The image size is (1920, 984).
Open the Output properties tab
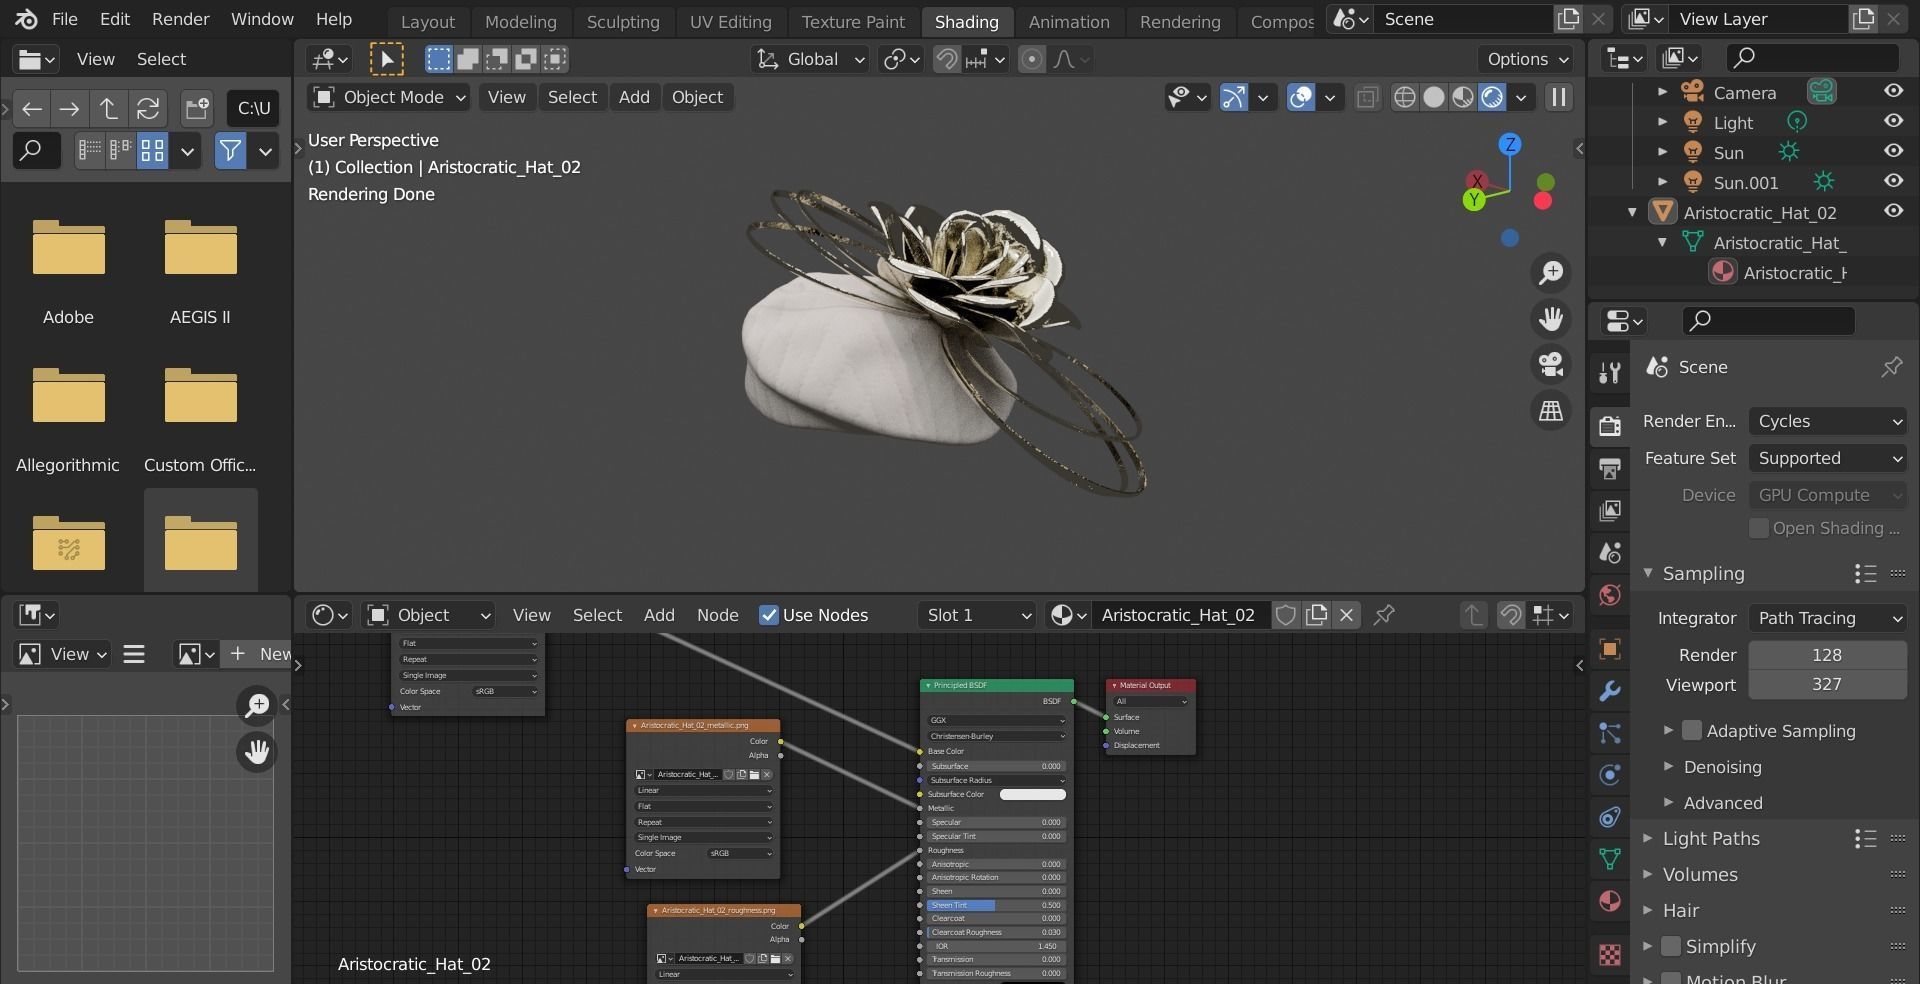pos(1609,468)
